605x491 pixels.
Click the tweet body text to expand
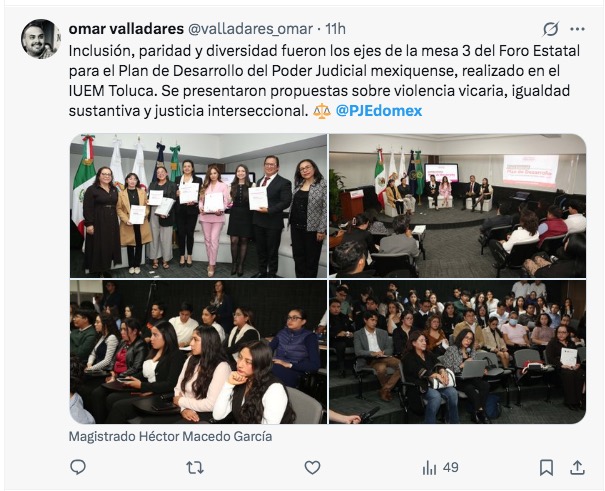[324, 81]
